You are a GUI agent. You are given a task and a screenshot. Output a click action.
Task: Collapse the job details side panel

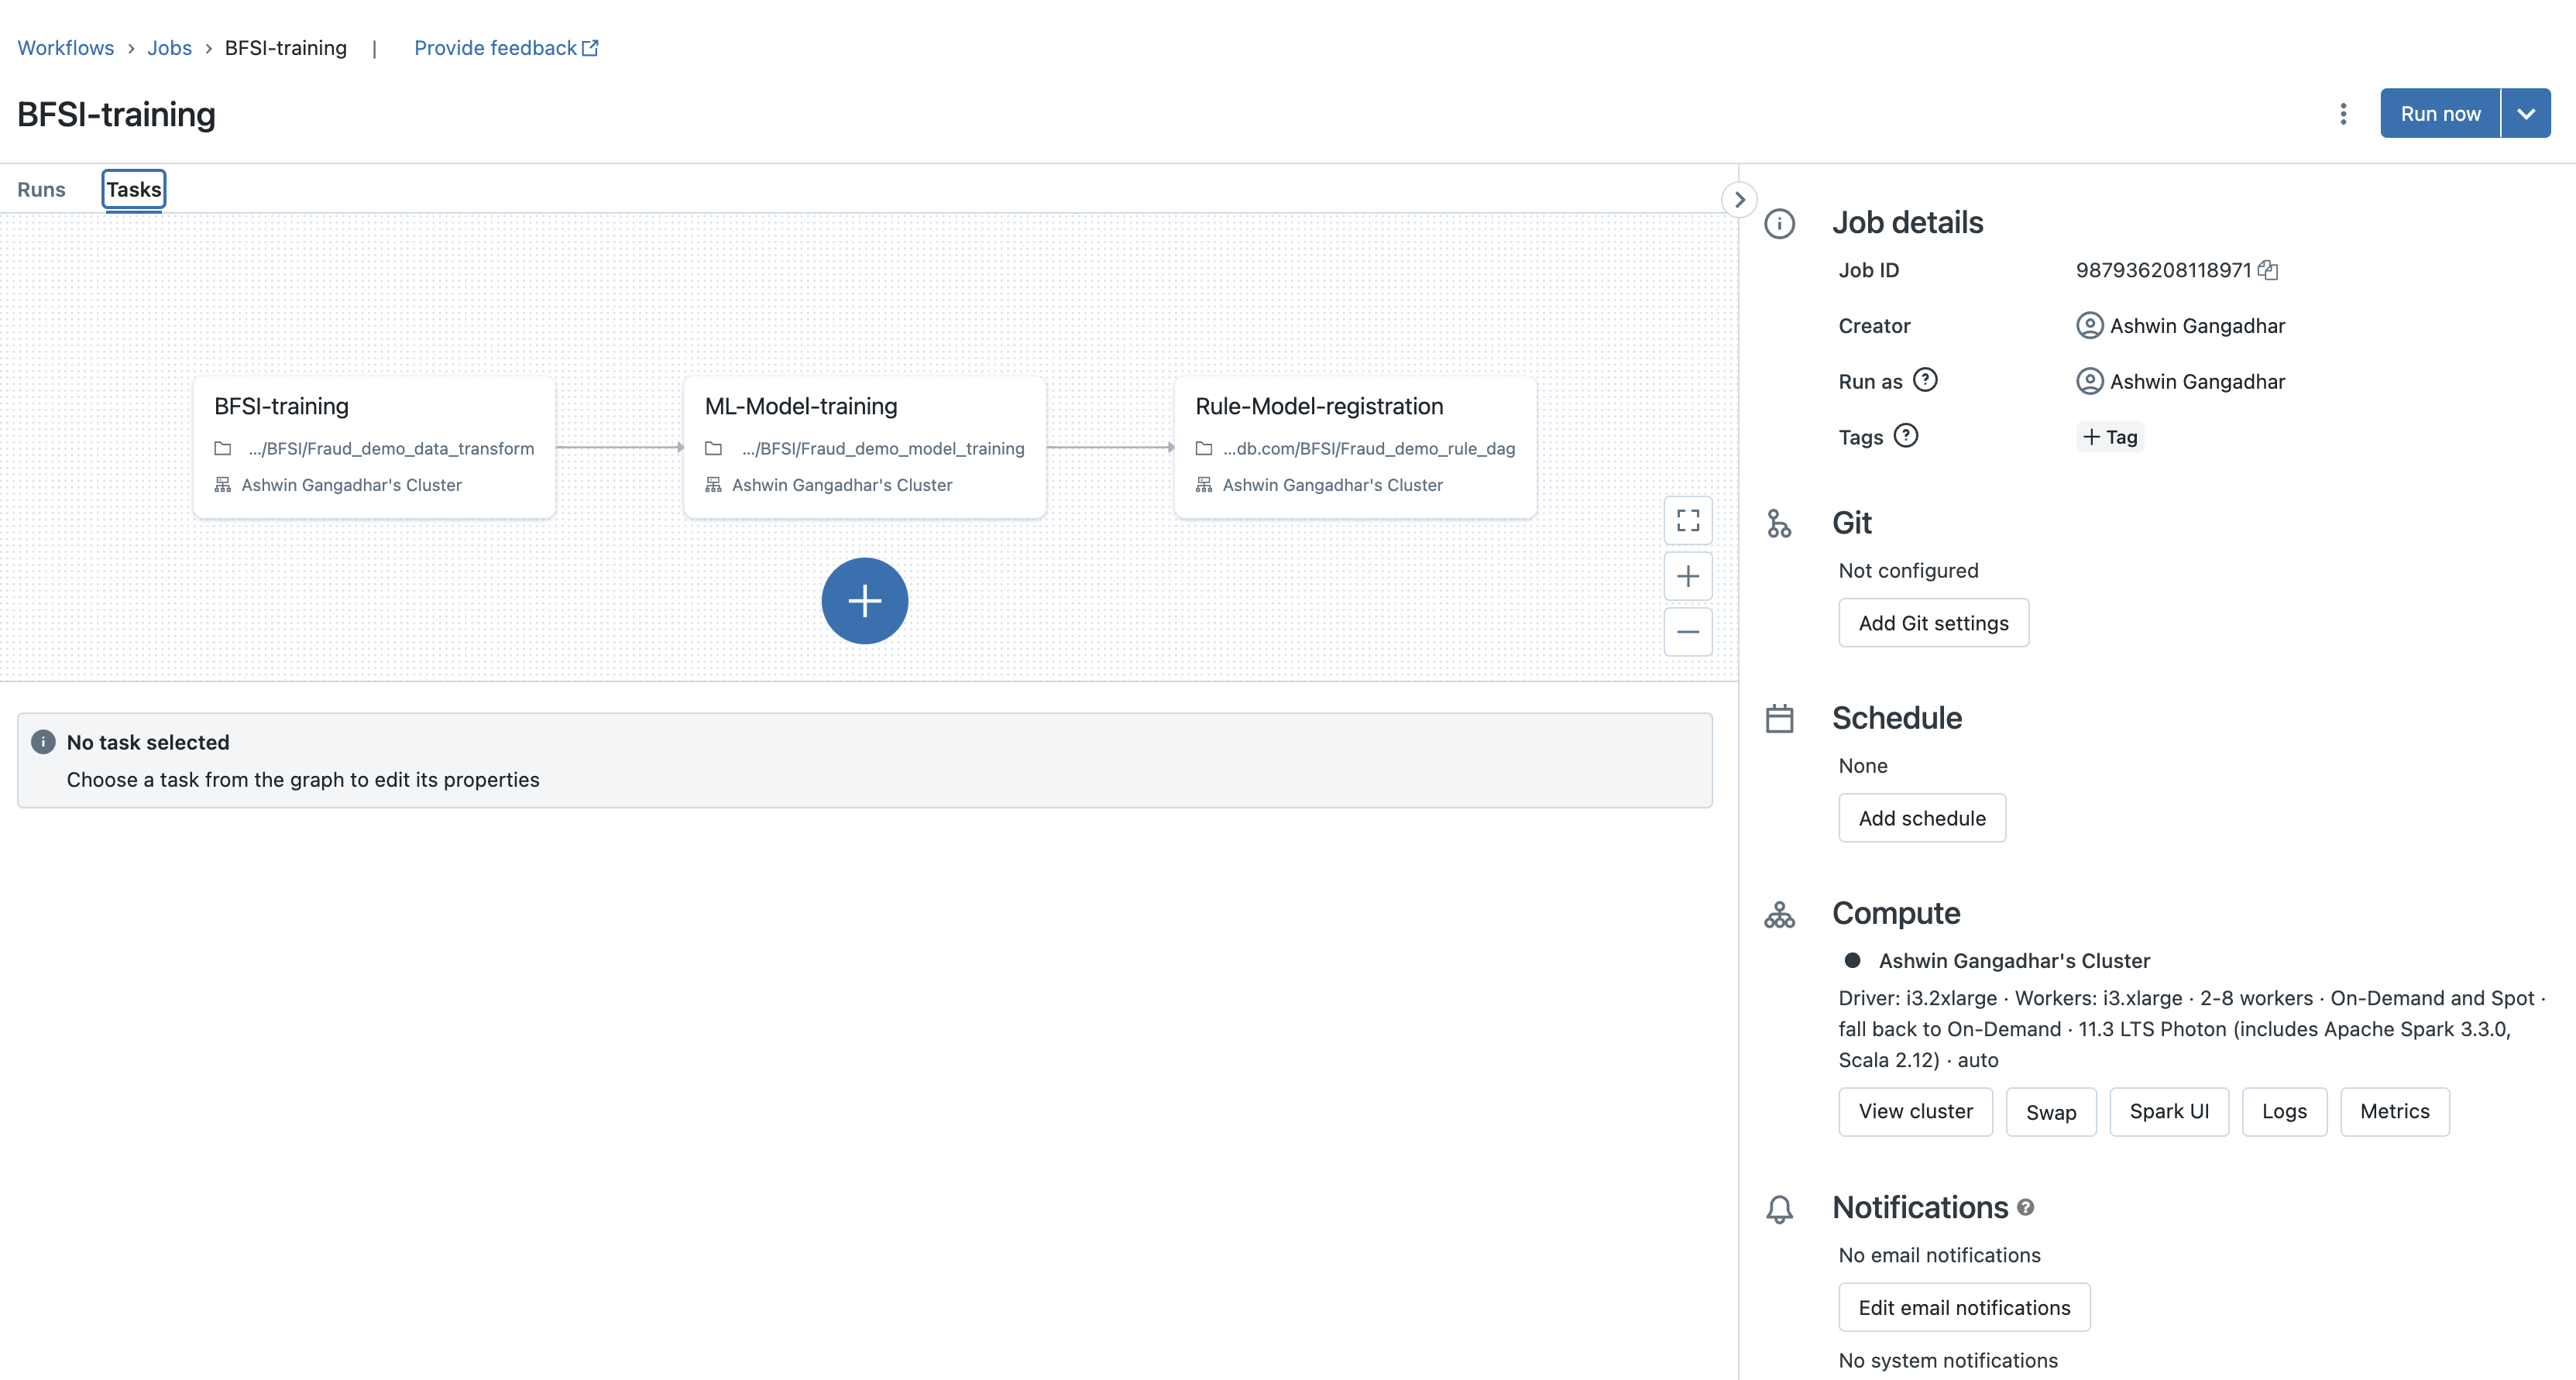pyautogui.click(x=1739, y=200)
